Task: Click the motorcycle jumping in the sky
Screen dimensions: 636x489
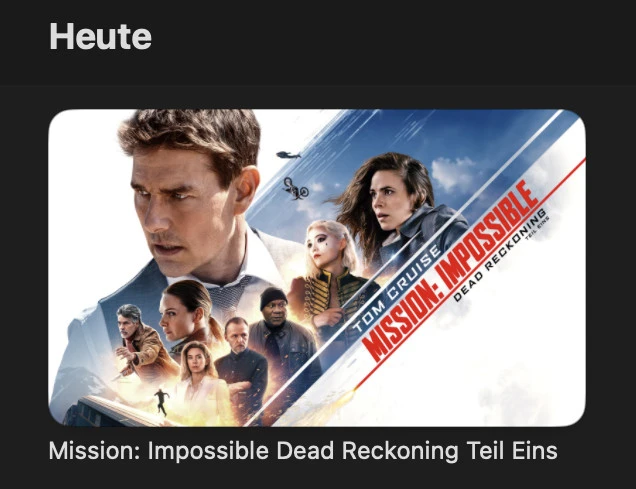Action: [x=296, y=189]
